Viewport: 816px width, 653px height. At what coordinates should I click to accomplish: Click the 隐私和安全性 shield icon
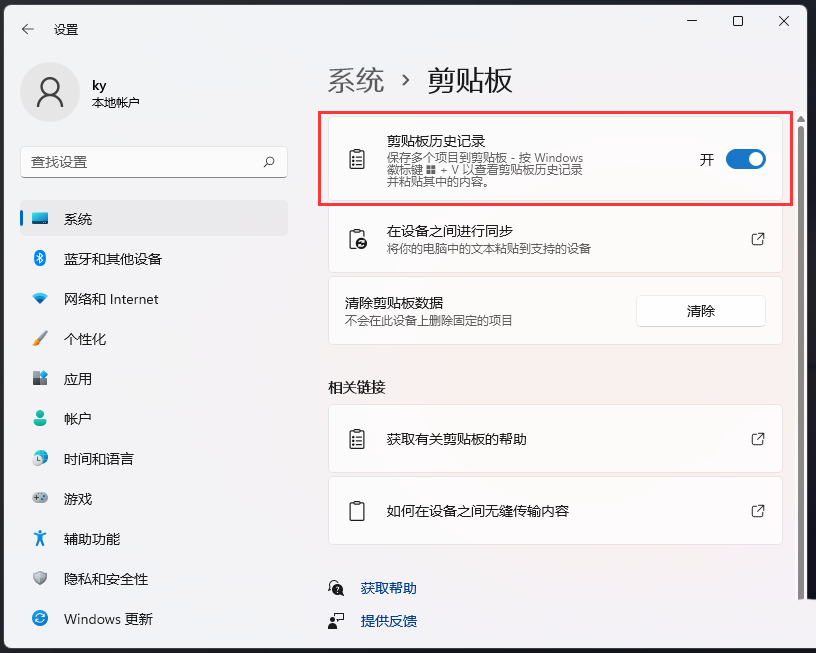(x=39, y=579)
